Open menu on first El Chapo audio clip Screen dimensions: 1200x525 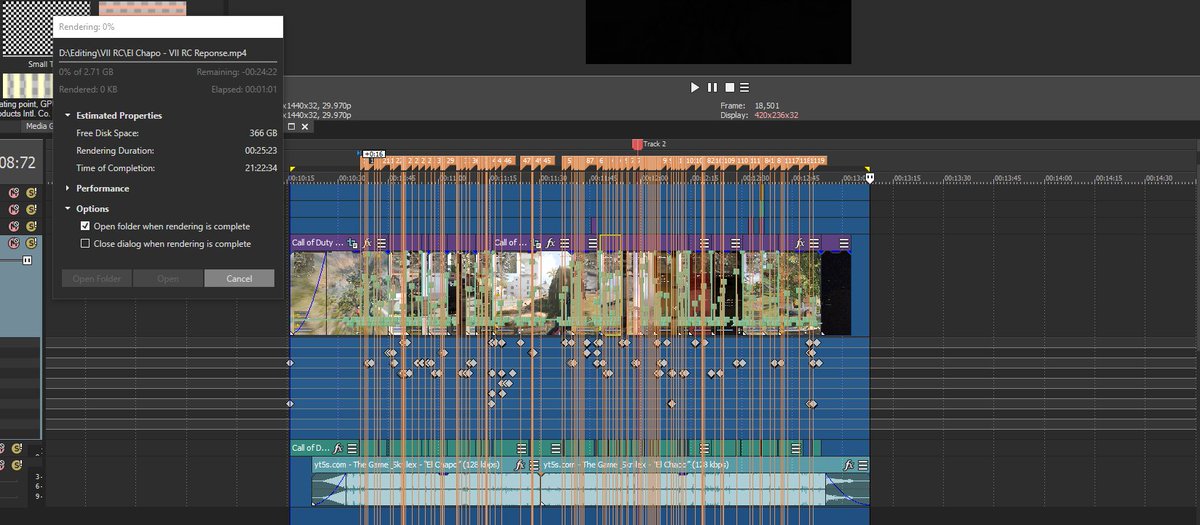tap(534, 465)
